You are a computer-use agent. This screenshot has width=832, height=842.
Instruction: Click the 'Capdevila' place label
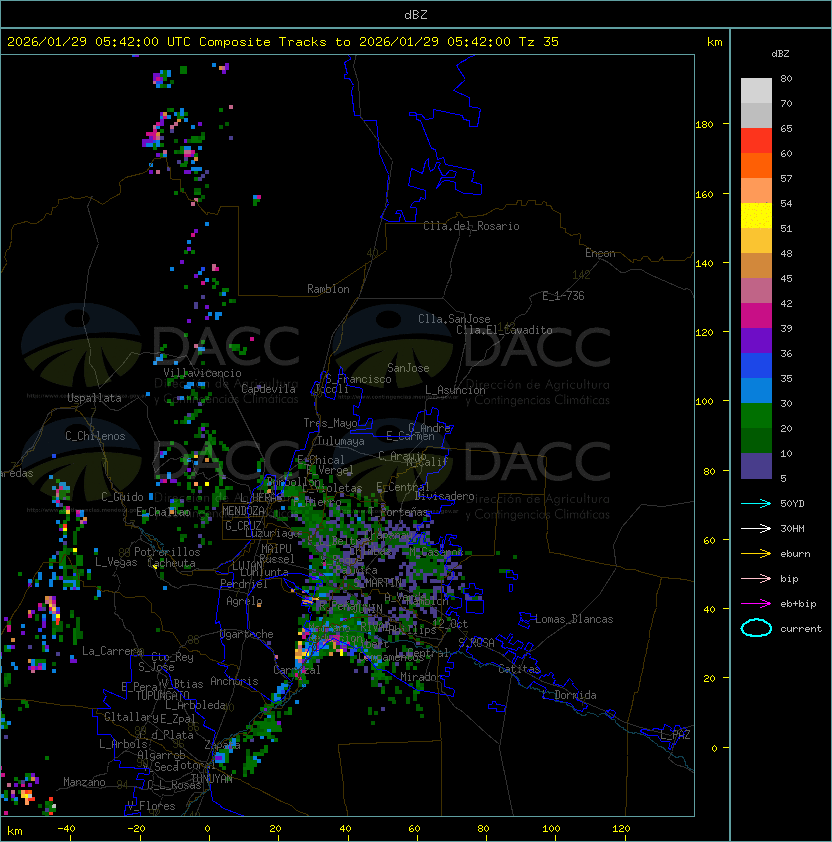click(269, 389)
